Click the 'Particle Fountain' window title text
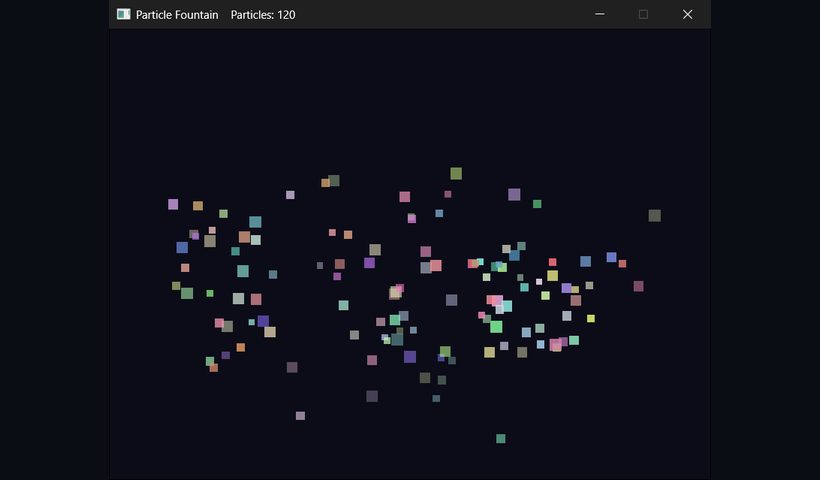Viewport: 820px width, 480px height. point(177,15)
